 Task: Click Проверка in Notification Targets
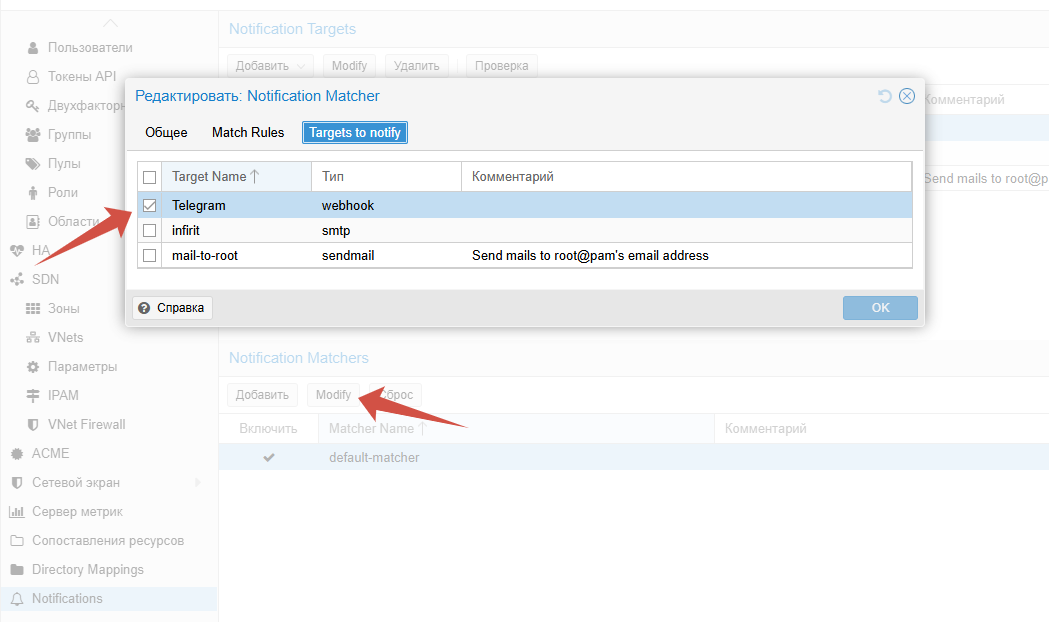pos(502,66)
